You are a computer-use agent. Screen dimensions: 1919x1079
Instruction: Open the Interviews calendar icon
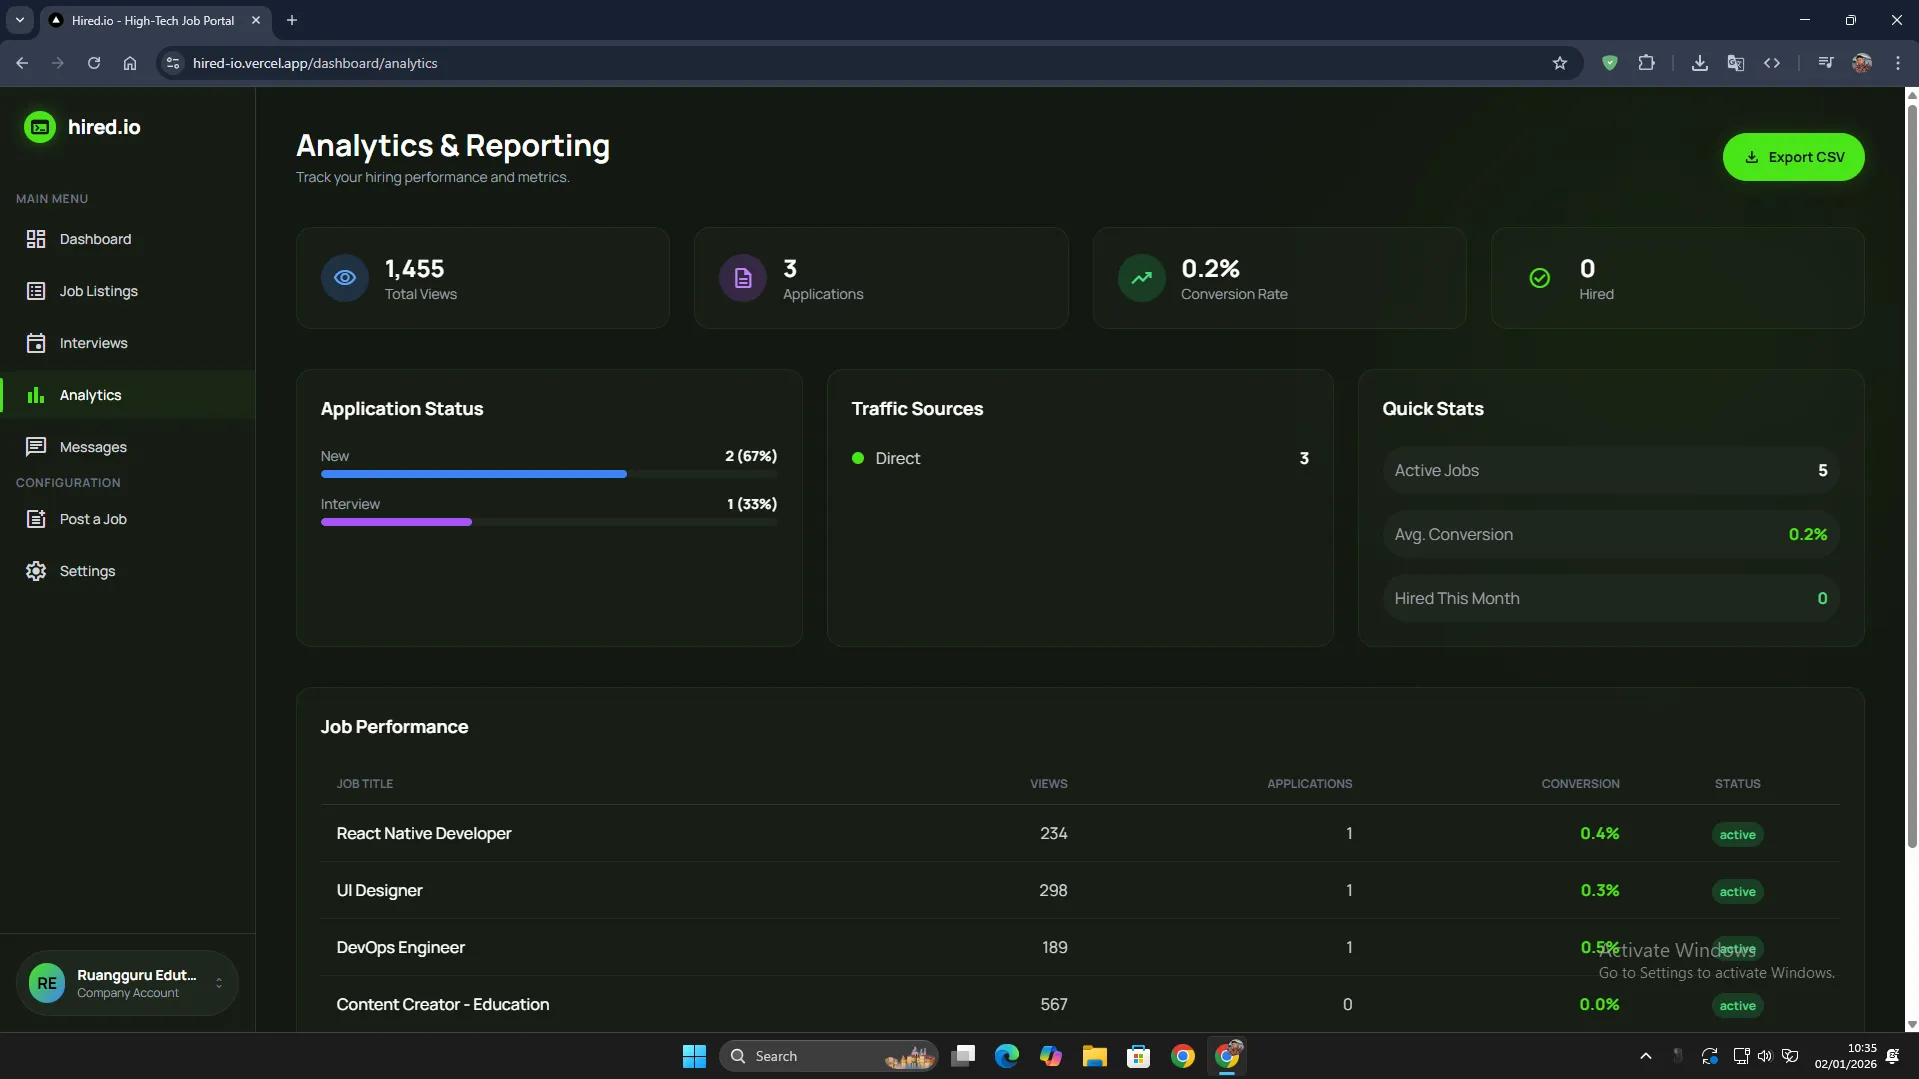(36, 343)
